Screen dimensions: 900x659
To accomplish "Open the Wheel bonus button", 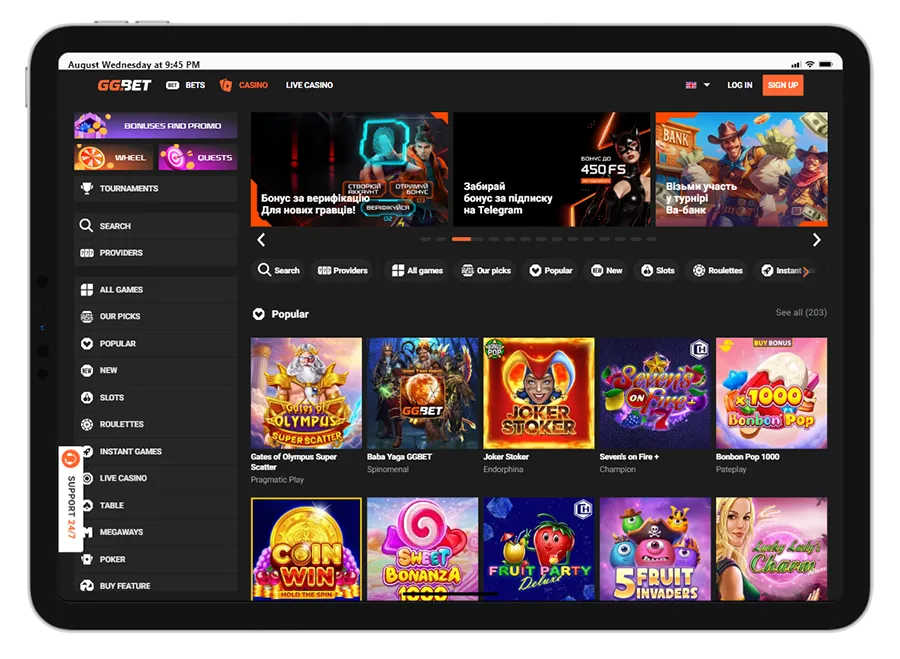I will coord(114,157).
